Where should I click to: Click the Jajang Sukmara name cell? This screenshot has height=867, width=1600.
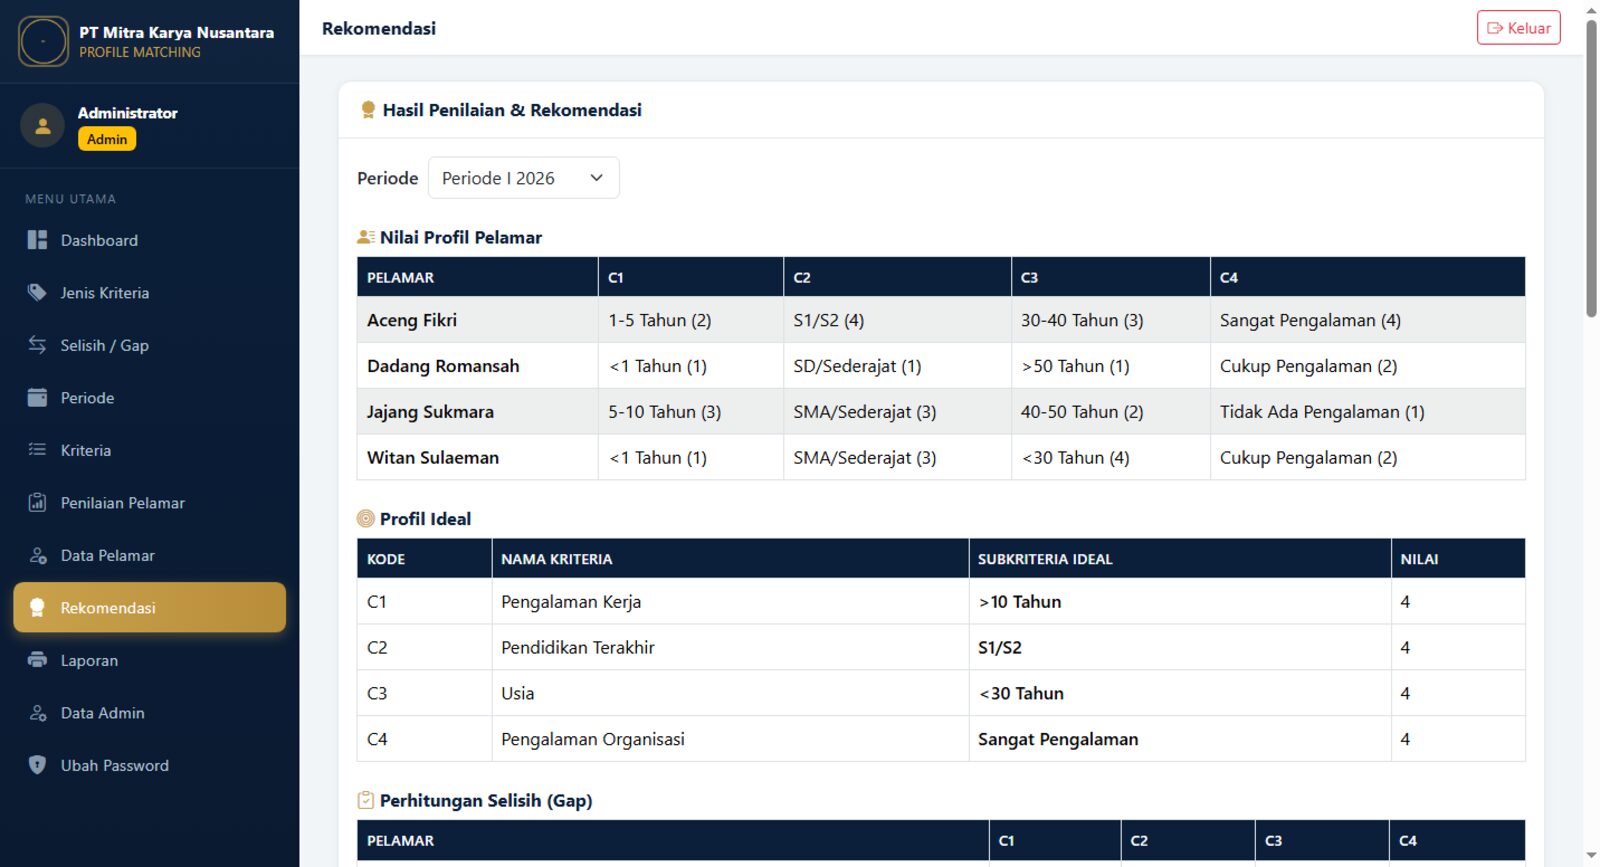(478, 412)
